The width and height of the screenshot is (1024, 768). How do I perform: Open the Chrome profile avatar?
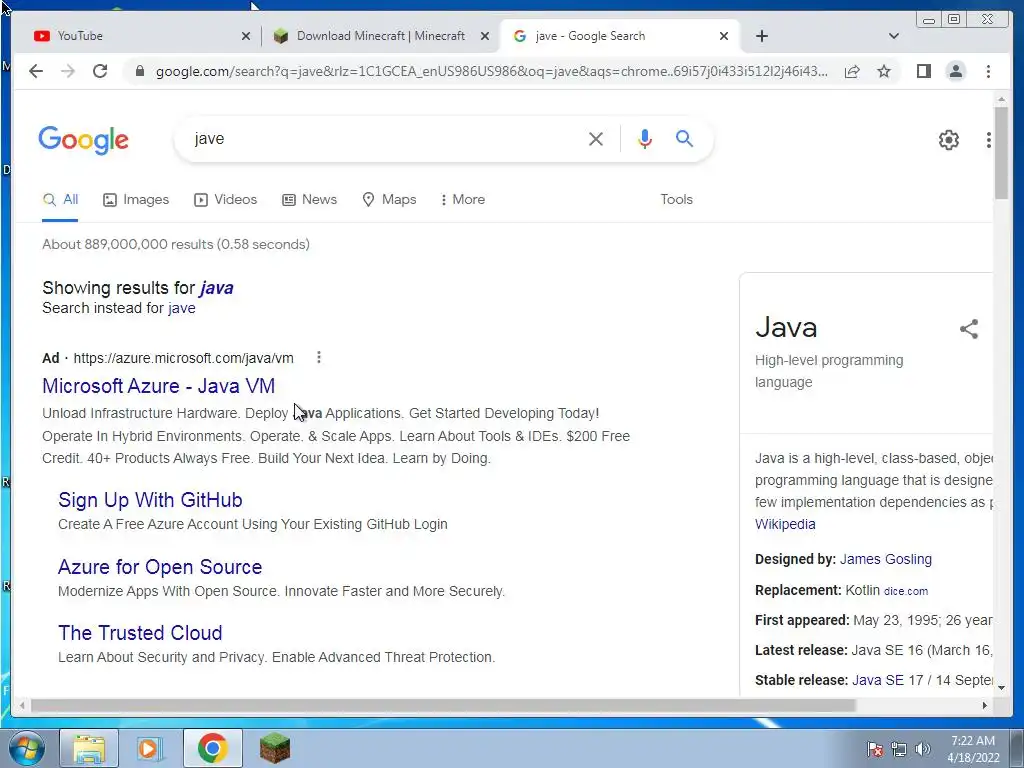pos(955,71)
